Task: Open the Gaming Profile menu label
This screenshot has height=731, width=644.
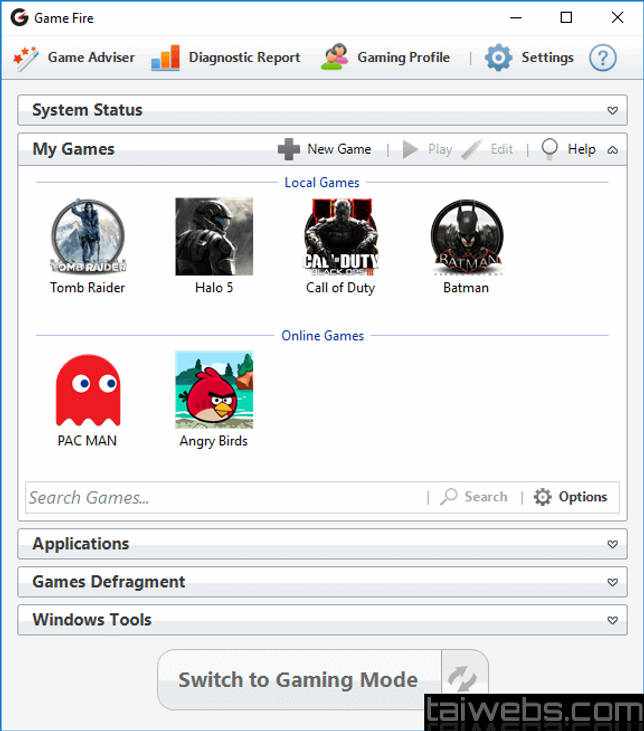Action: coord(403,57)
